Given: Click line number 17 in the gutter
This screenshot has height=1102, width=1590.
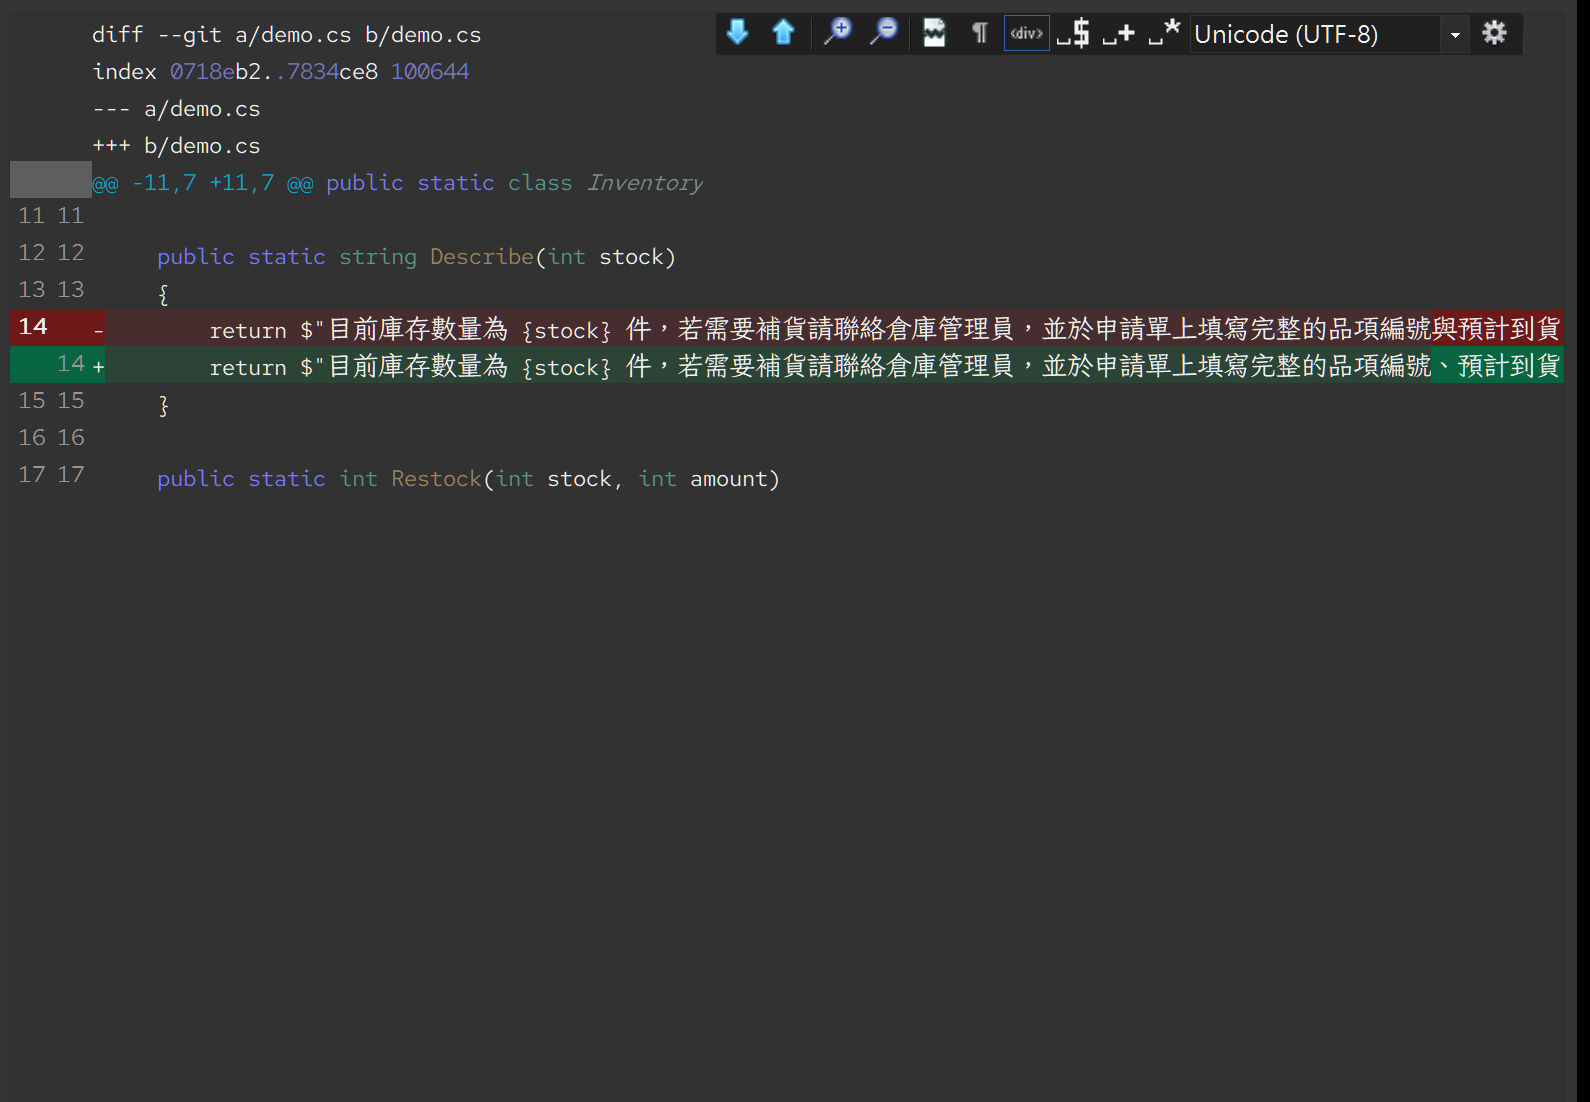Looking at the screenshot, I should tap(51, 475).
